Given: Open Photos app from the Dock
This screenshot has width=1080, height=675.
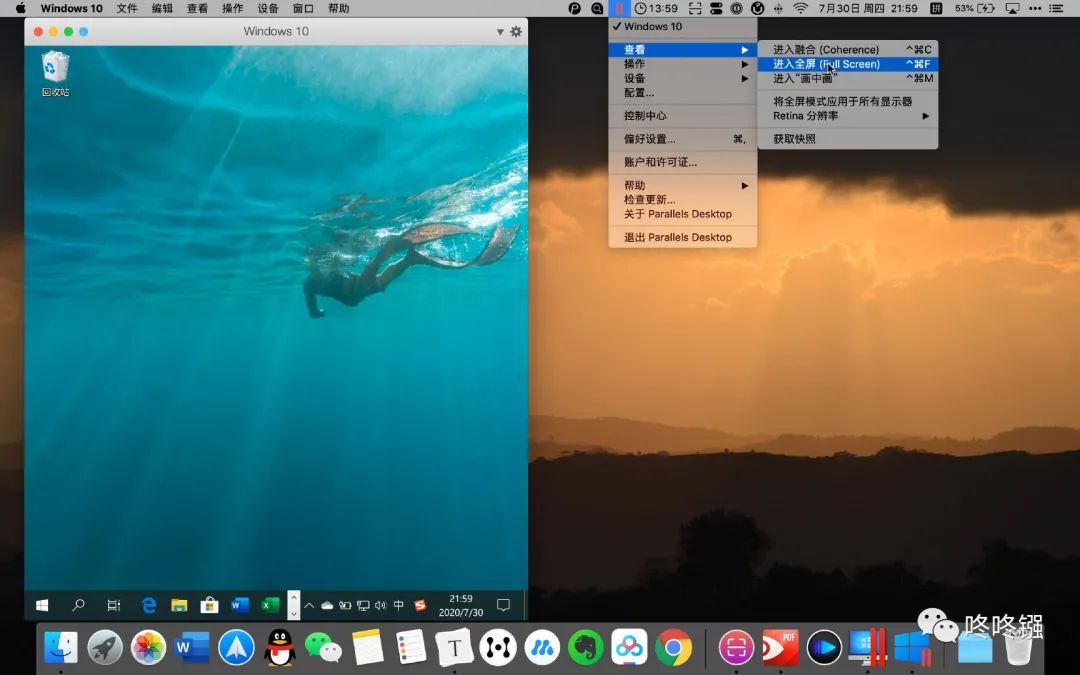Looking at the screenshot, I should click(x=149, y=647).
